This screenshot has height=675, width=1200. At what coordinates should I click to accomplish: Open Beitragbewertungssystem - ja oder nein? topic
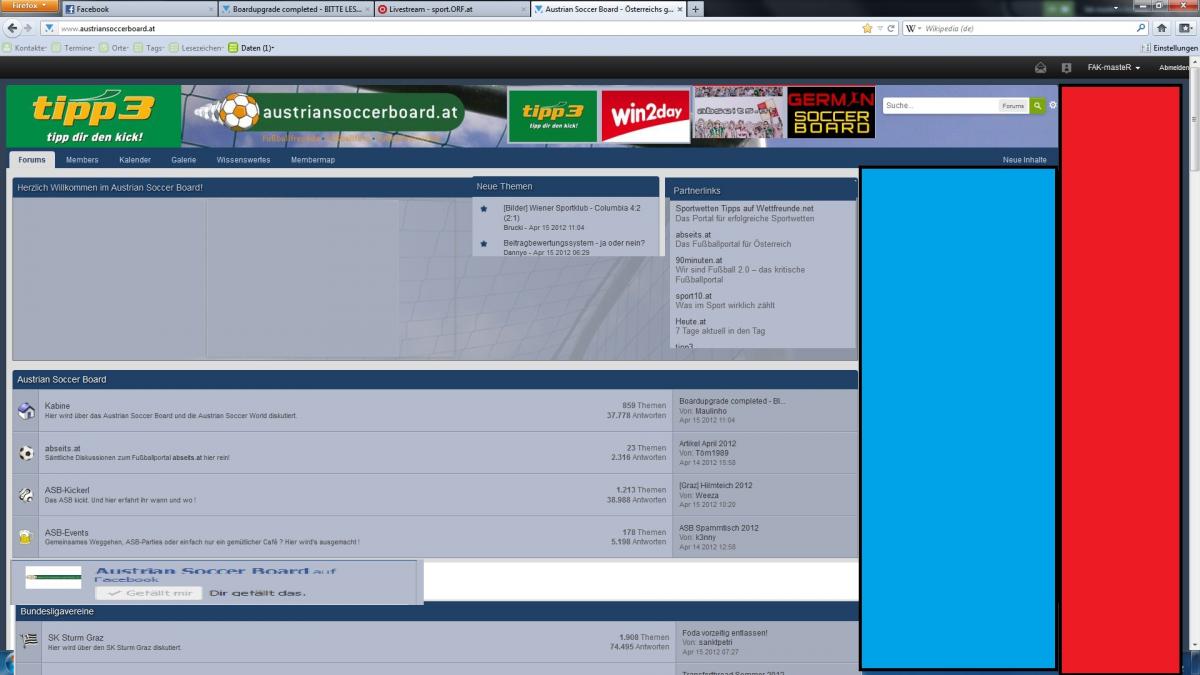[574, 242]
